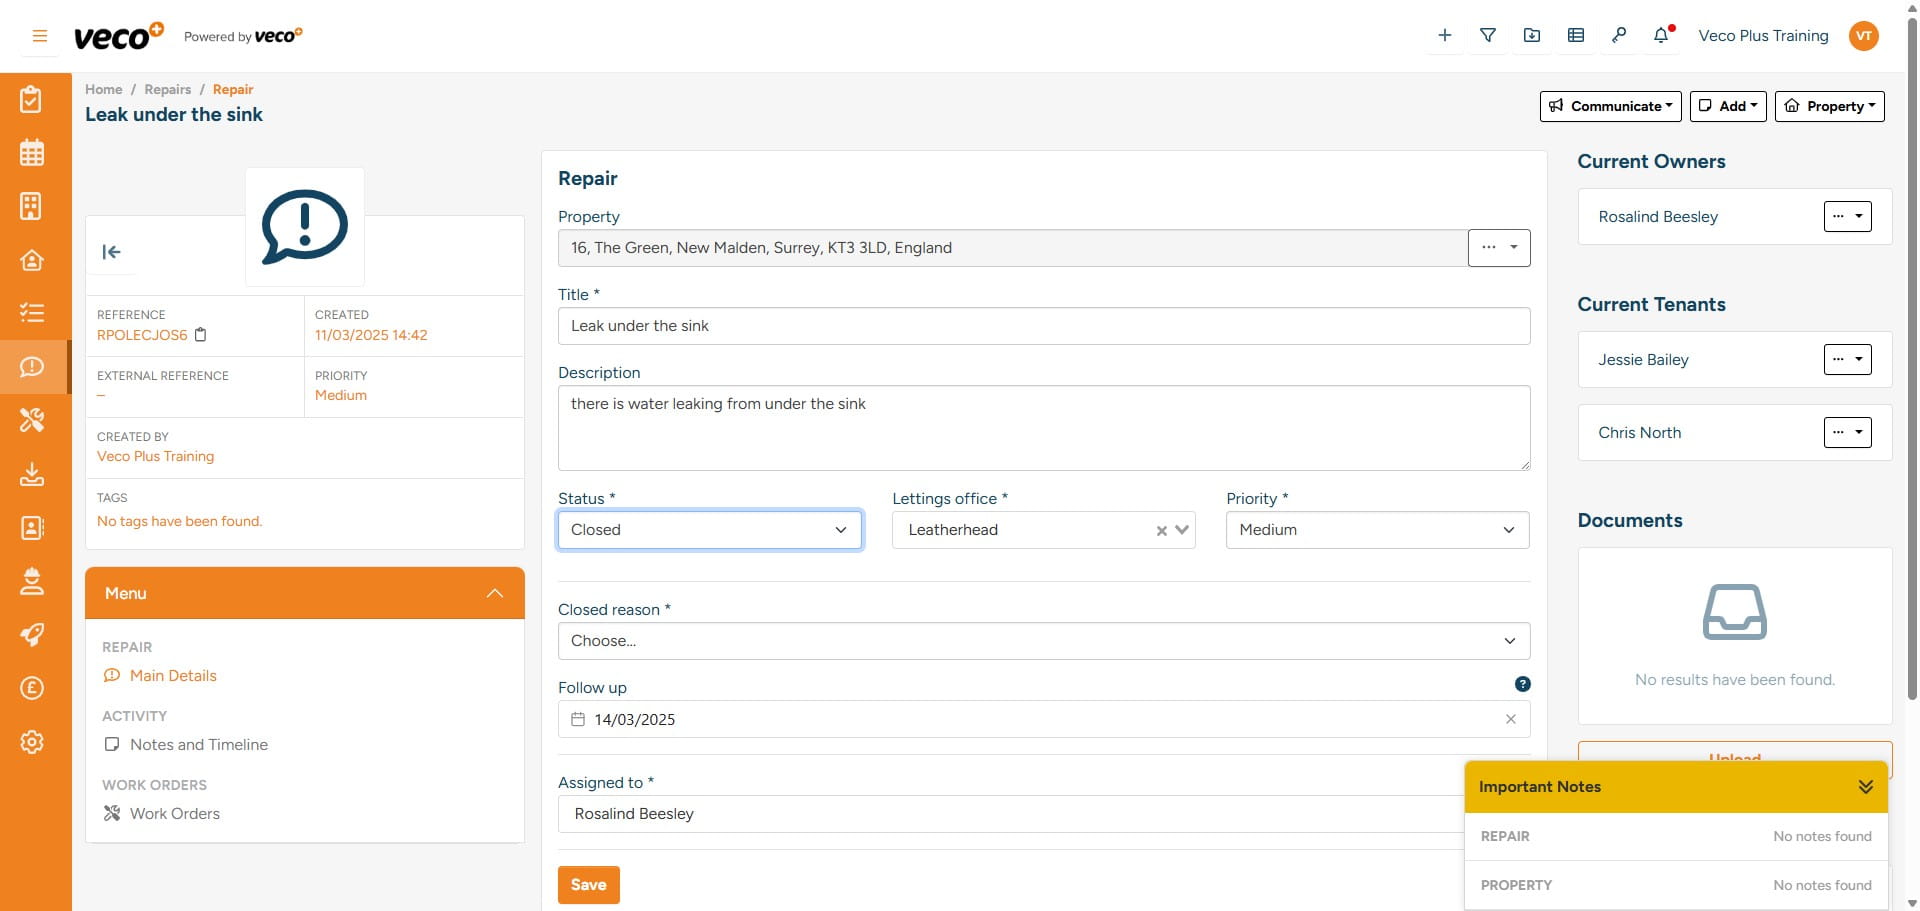Go to Work Orders in the menu
The height and width of the screenshot is (911, 1920).
(x=175, y=813)
